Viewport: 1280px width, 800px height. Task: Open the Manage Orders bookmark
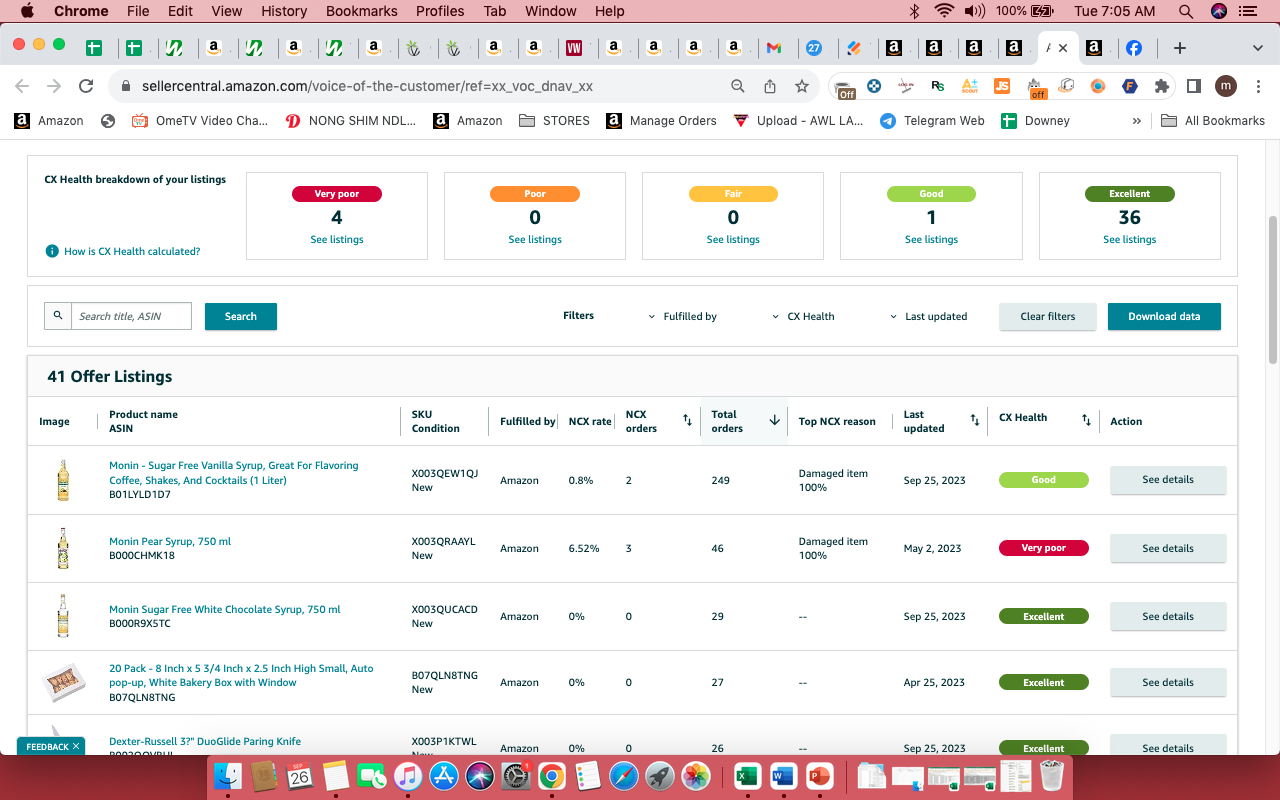pyautogui.click(x=660, y=120)
